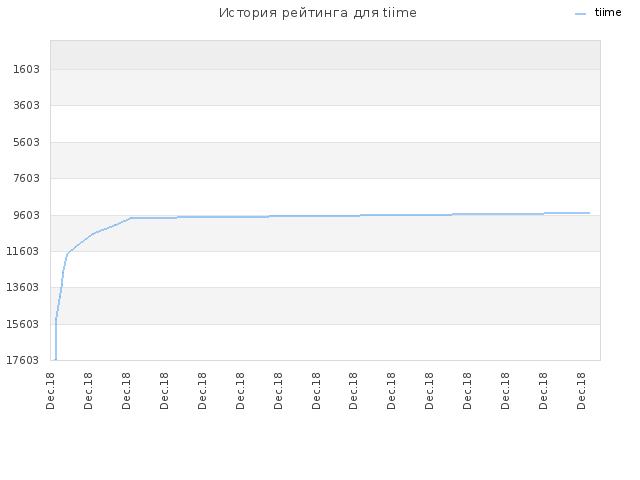Click the 1603 y-axis label

(27, 69)
